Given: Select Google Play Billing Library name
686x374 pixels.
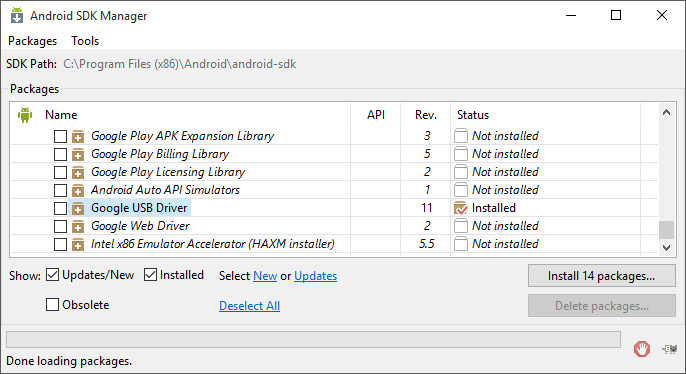Looking at the screenshot, I should coord(160,154).
